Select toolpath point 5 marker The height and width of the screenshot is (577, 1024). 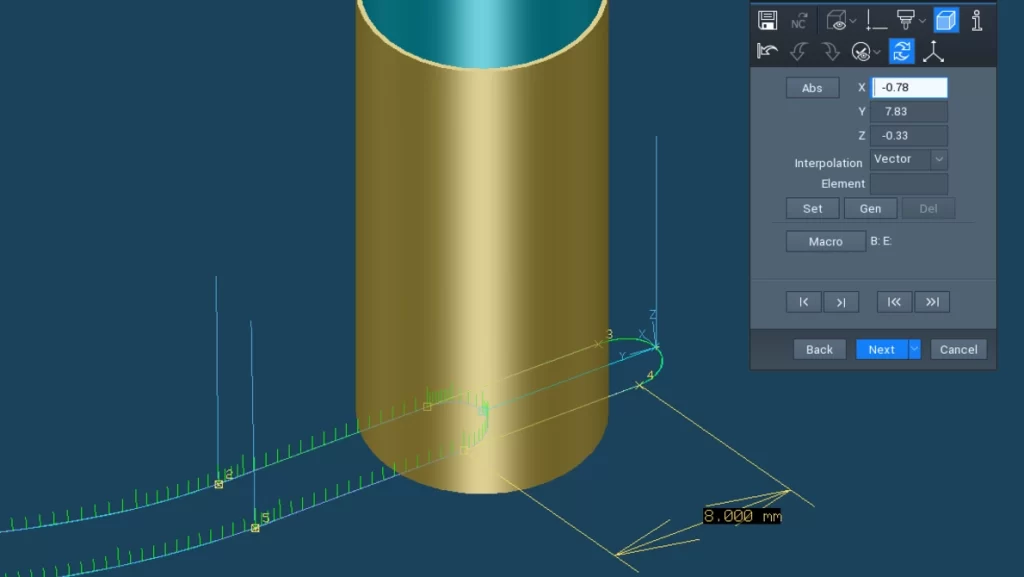[x=255, y=527]
